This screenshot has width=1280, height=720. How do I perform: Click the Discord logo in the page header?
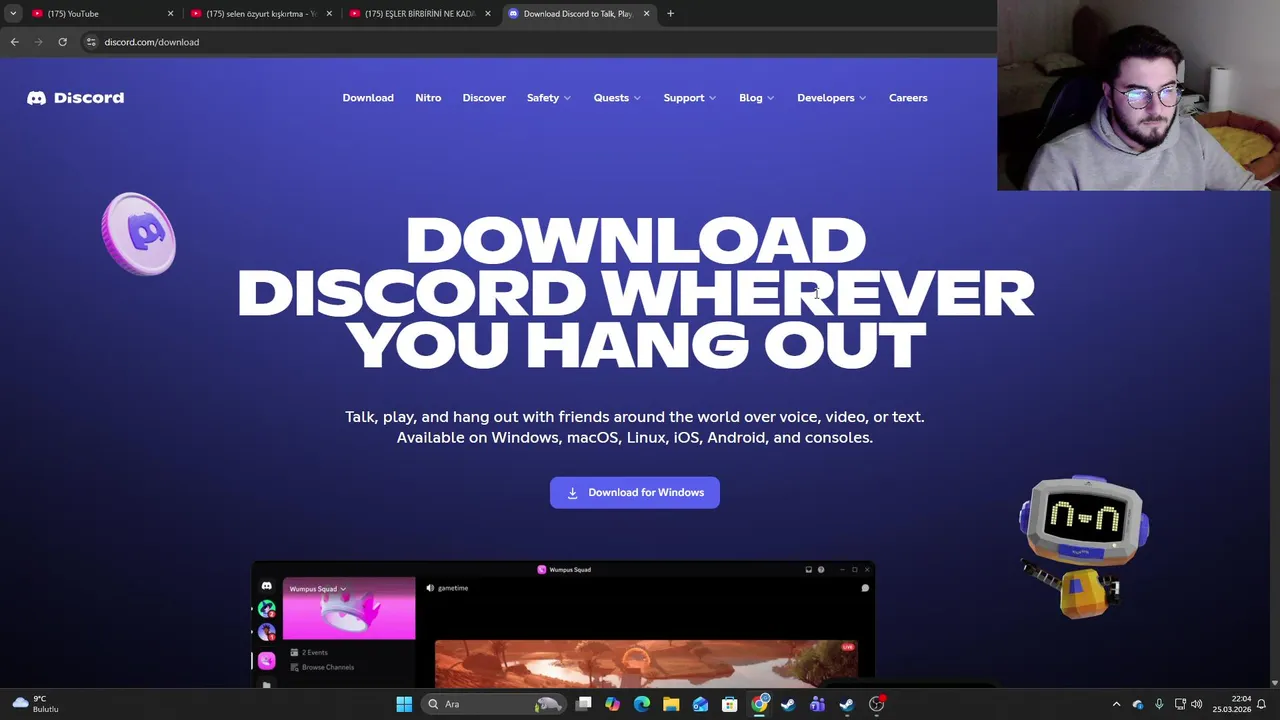click(x=76, y=98)
